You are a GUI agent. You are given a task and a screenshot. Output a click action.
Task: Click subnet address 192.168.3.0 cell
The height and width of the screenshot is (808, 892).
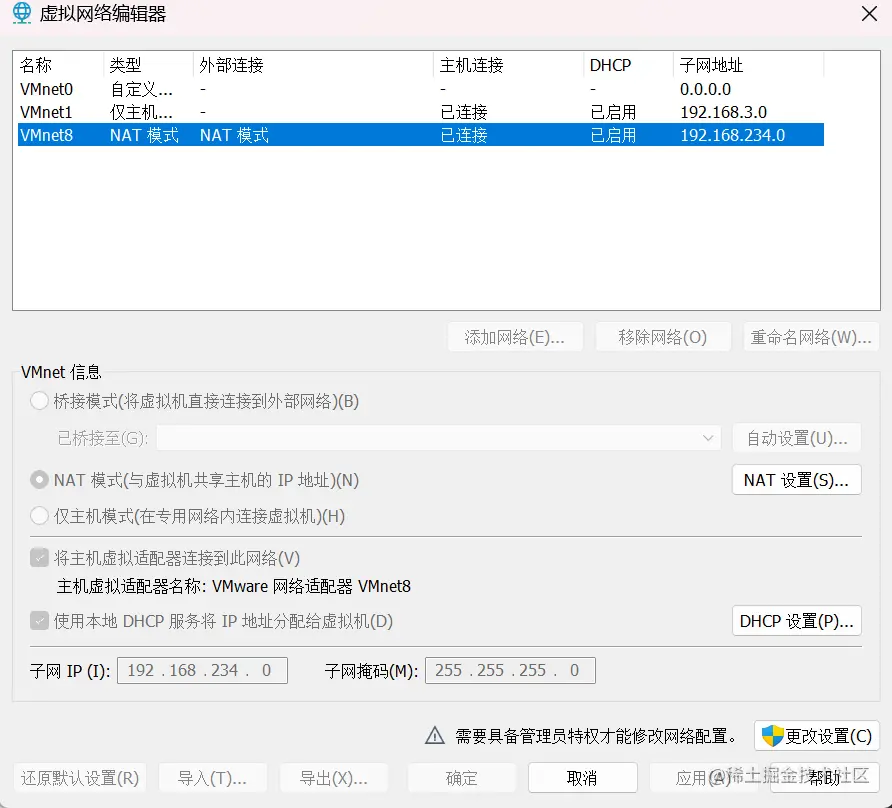[724, 112]
